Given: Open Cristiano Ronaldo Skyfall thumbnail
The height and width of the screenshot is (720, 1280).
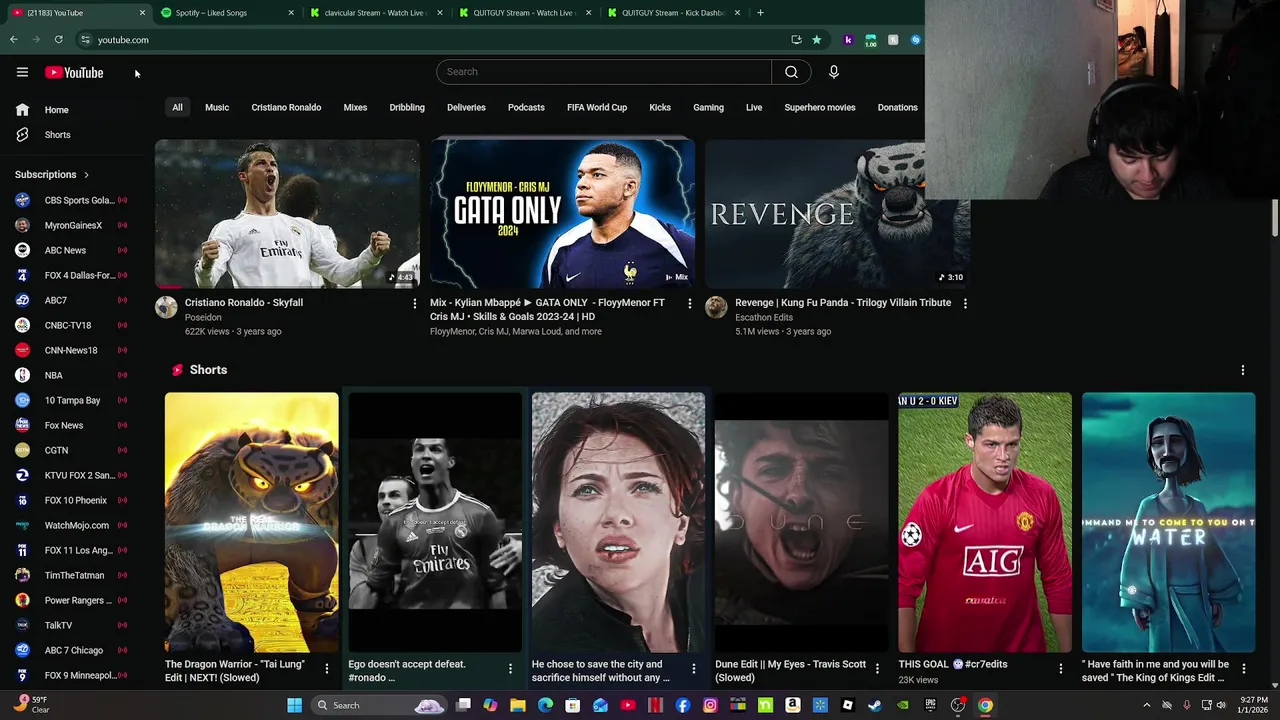Looking at the screenshot, I should (287, 214).
